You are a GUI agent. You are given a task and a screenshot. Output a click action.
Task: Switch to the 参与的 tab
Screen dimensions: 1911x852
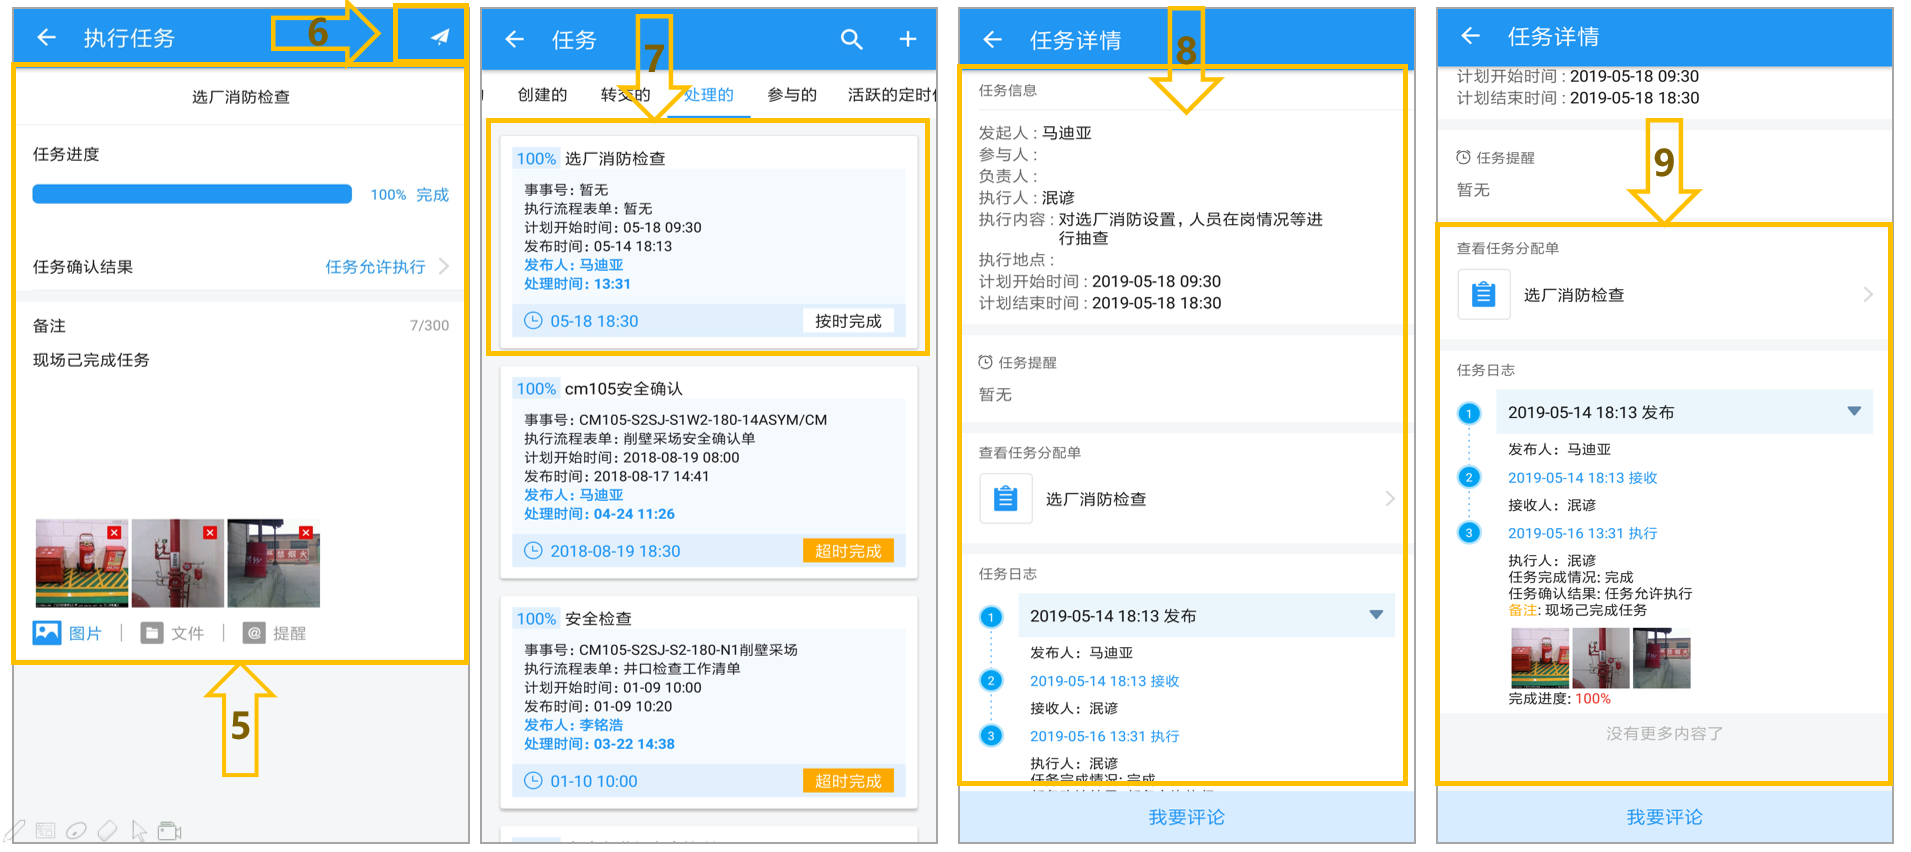coord(792,95)
